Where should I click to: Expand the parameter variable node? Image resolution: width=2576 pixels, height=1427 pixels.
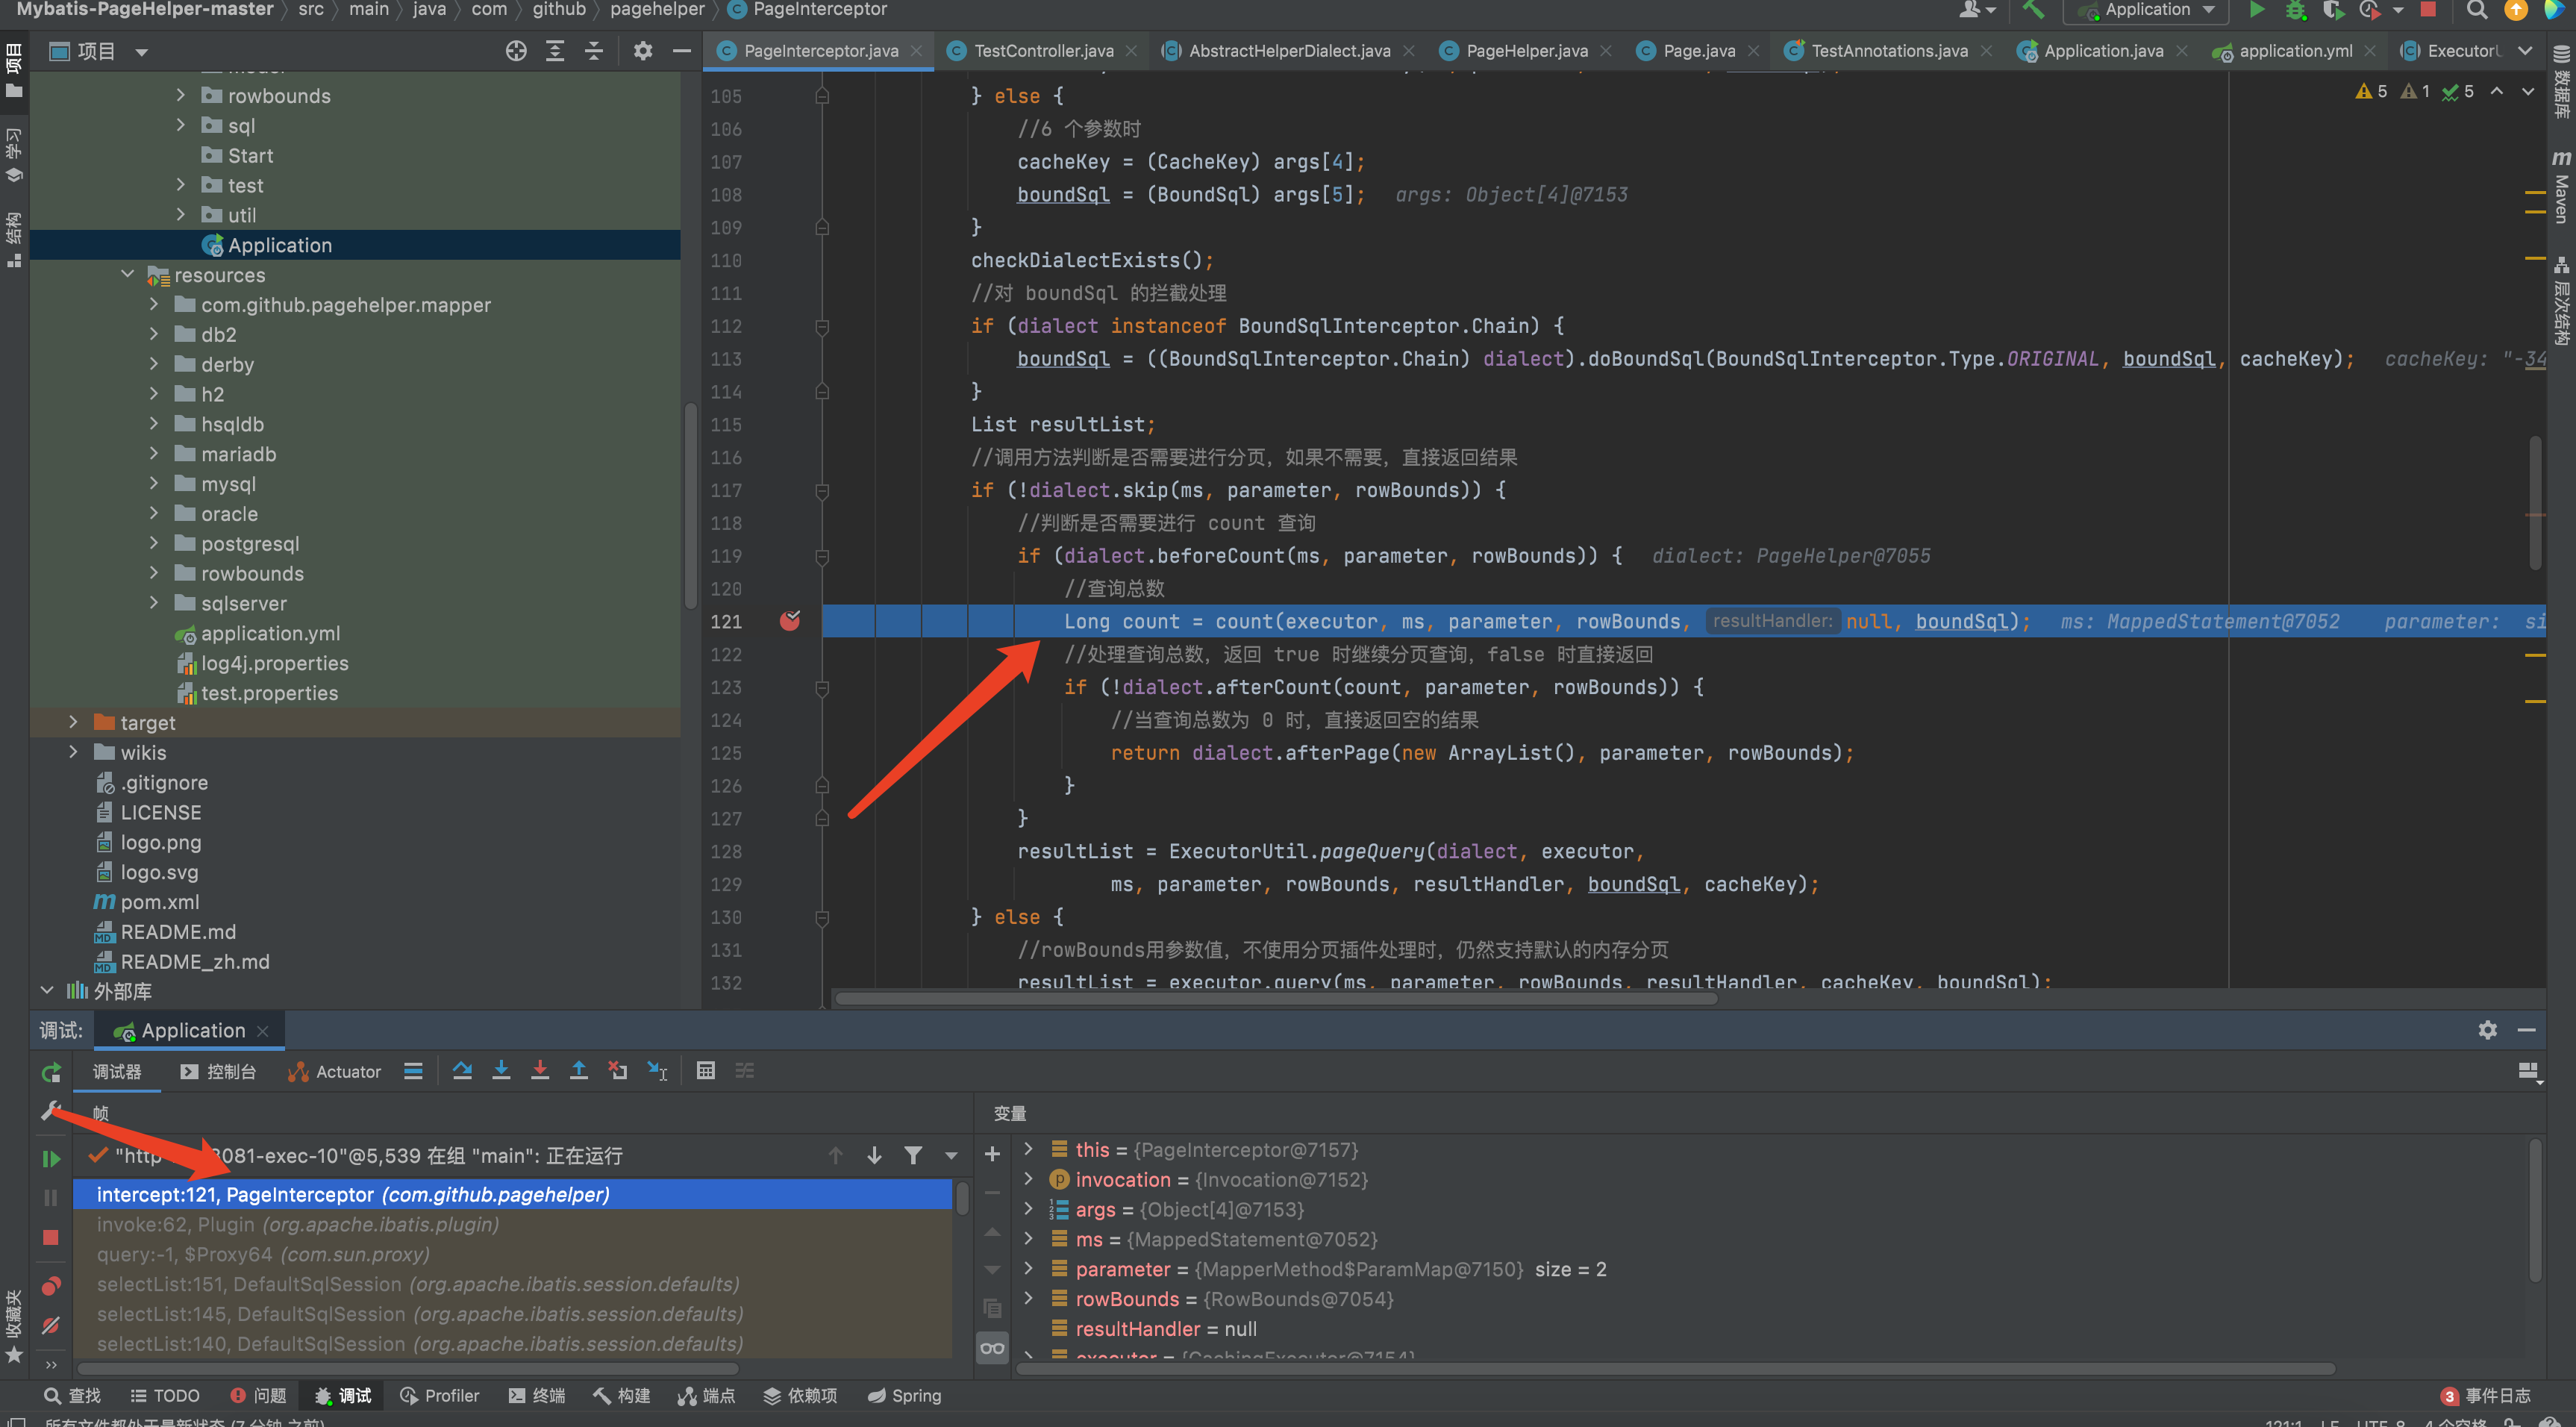[x=1028, y=1269]
